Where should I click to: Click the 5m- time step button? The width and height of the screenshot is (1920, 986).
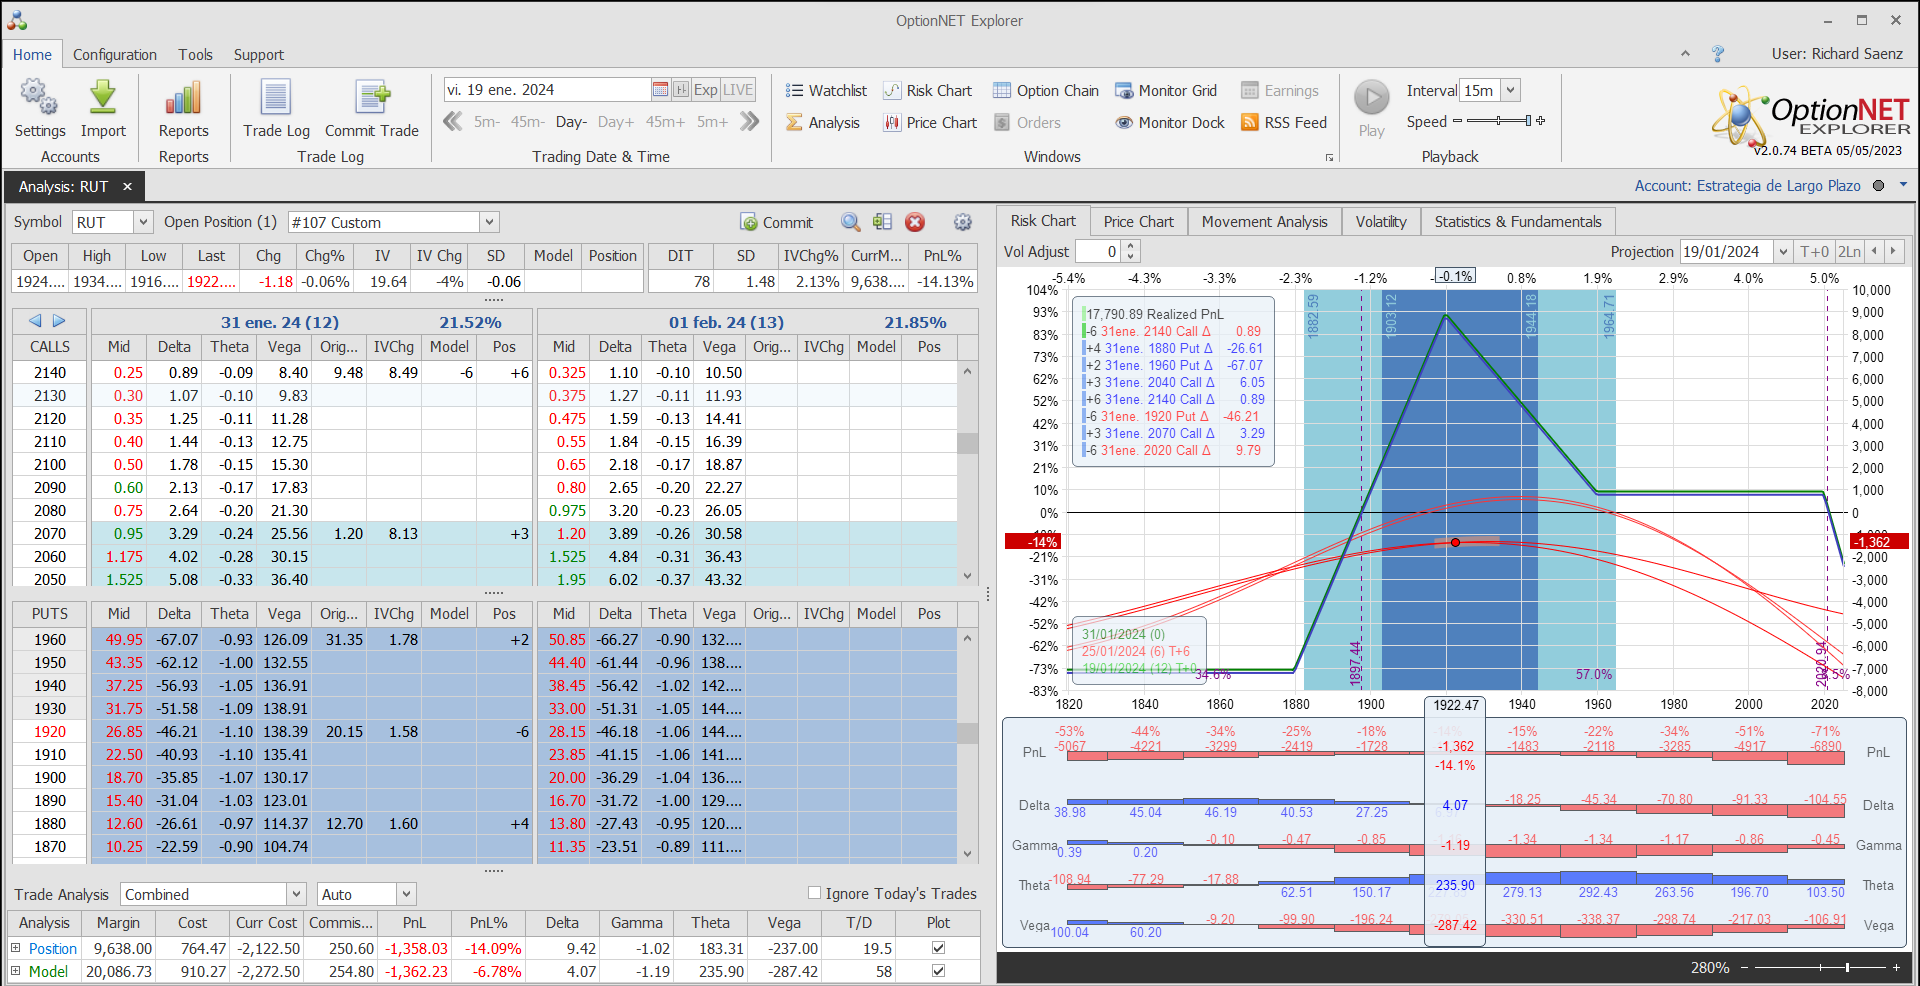[x=487, y=122]
